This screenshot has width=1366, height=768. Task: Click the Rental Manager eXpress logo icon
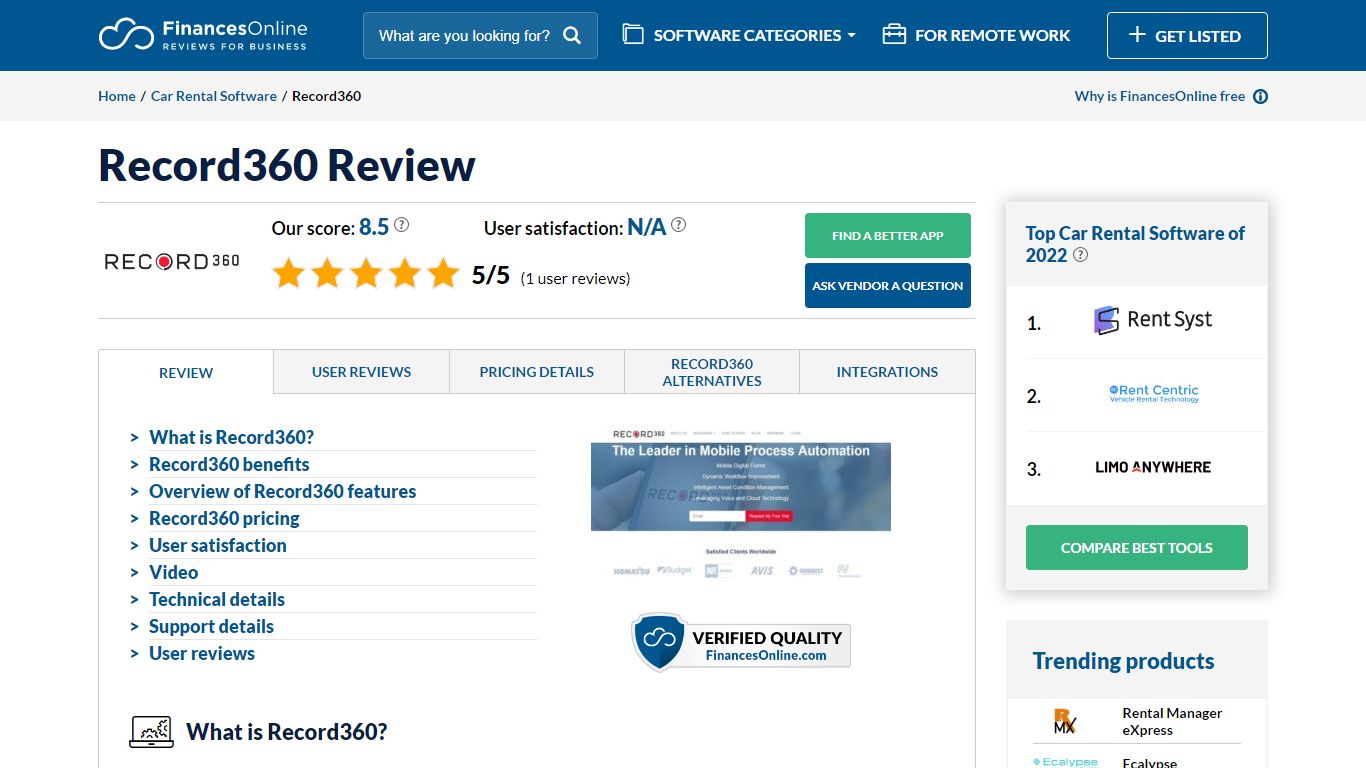pyautogui.click(x=1064, y=721)
